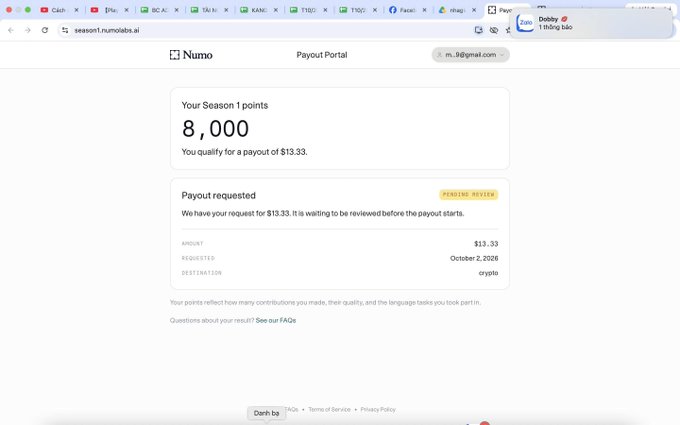The width and height of the screenshot is (680, 425).
Task: Open the Terms of Service footer link
Action: (329, 409)
